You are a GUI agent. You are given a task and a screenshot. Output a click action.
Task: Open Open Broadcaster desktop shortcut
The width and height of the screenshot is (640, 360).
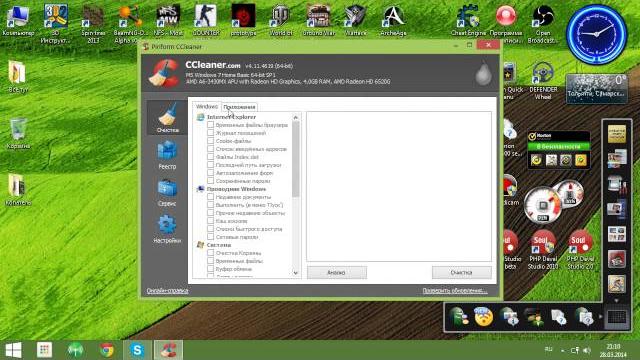click(543, 24)
